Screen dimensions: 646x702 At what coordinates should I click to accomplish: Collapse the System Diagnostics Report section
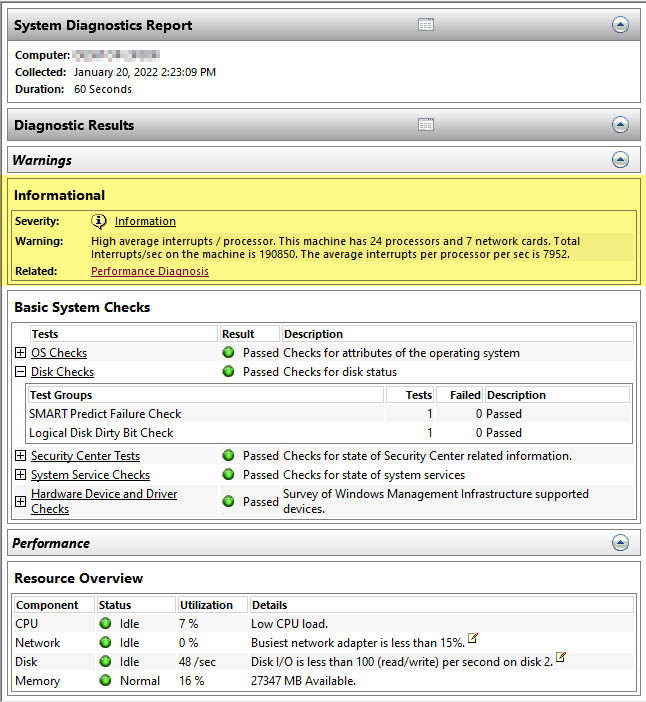point(620,25)
